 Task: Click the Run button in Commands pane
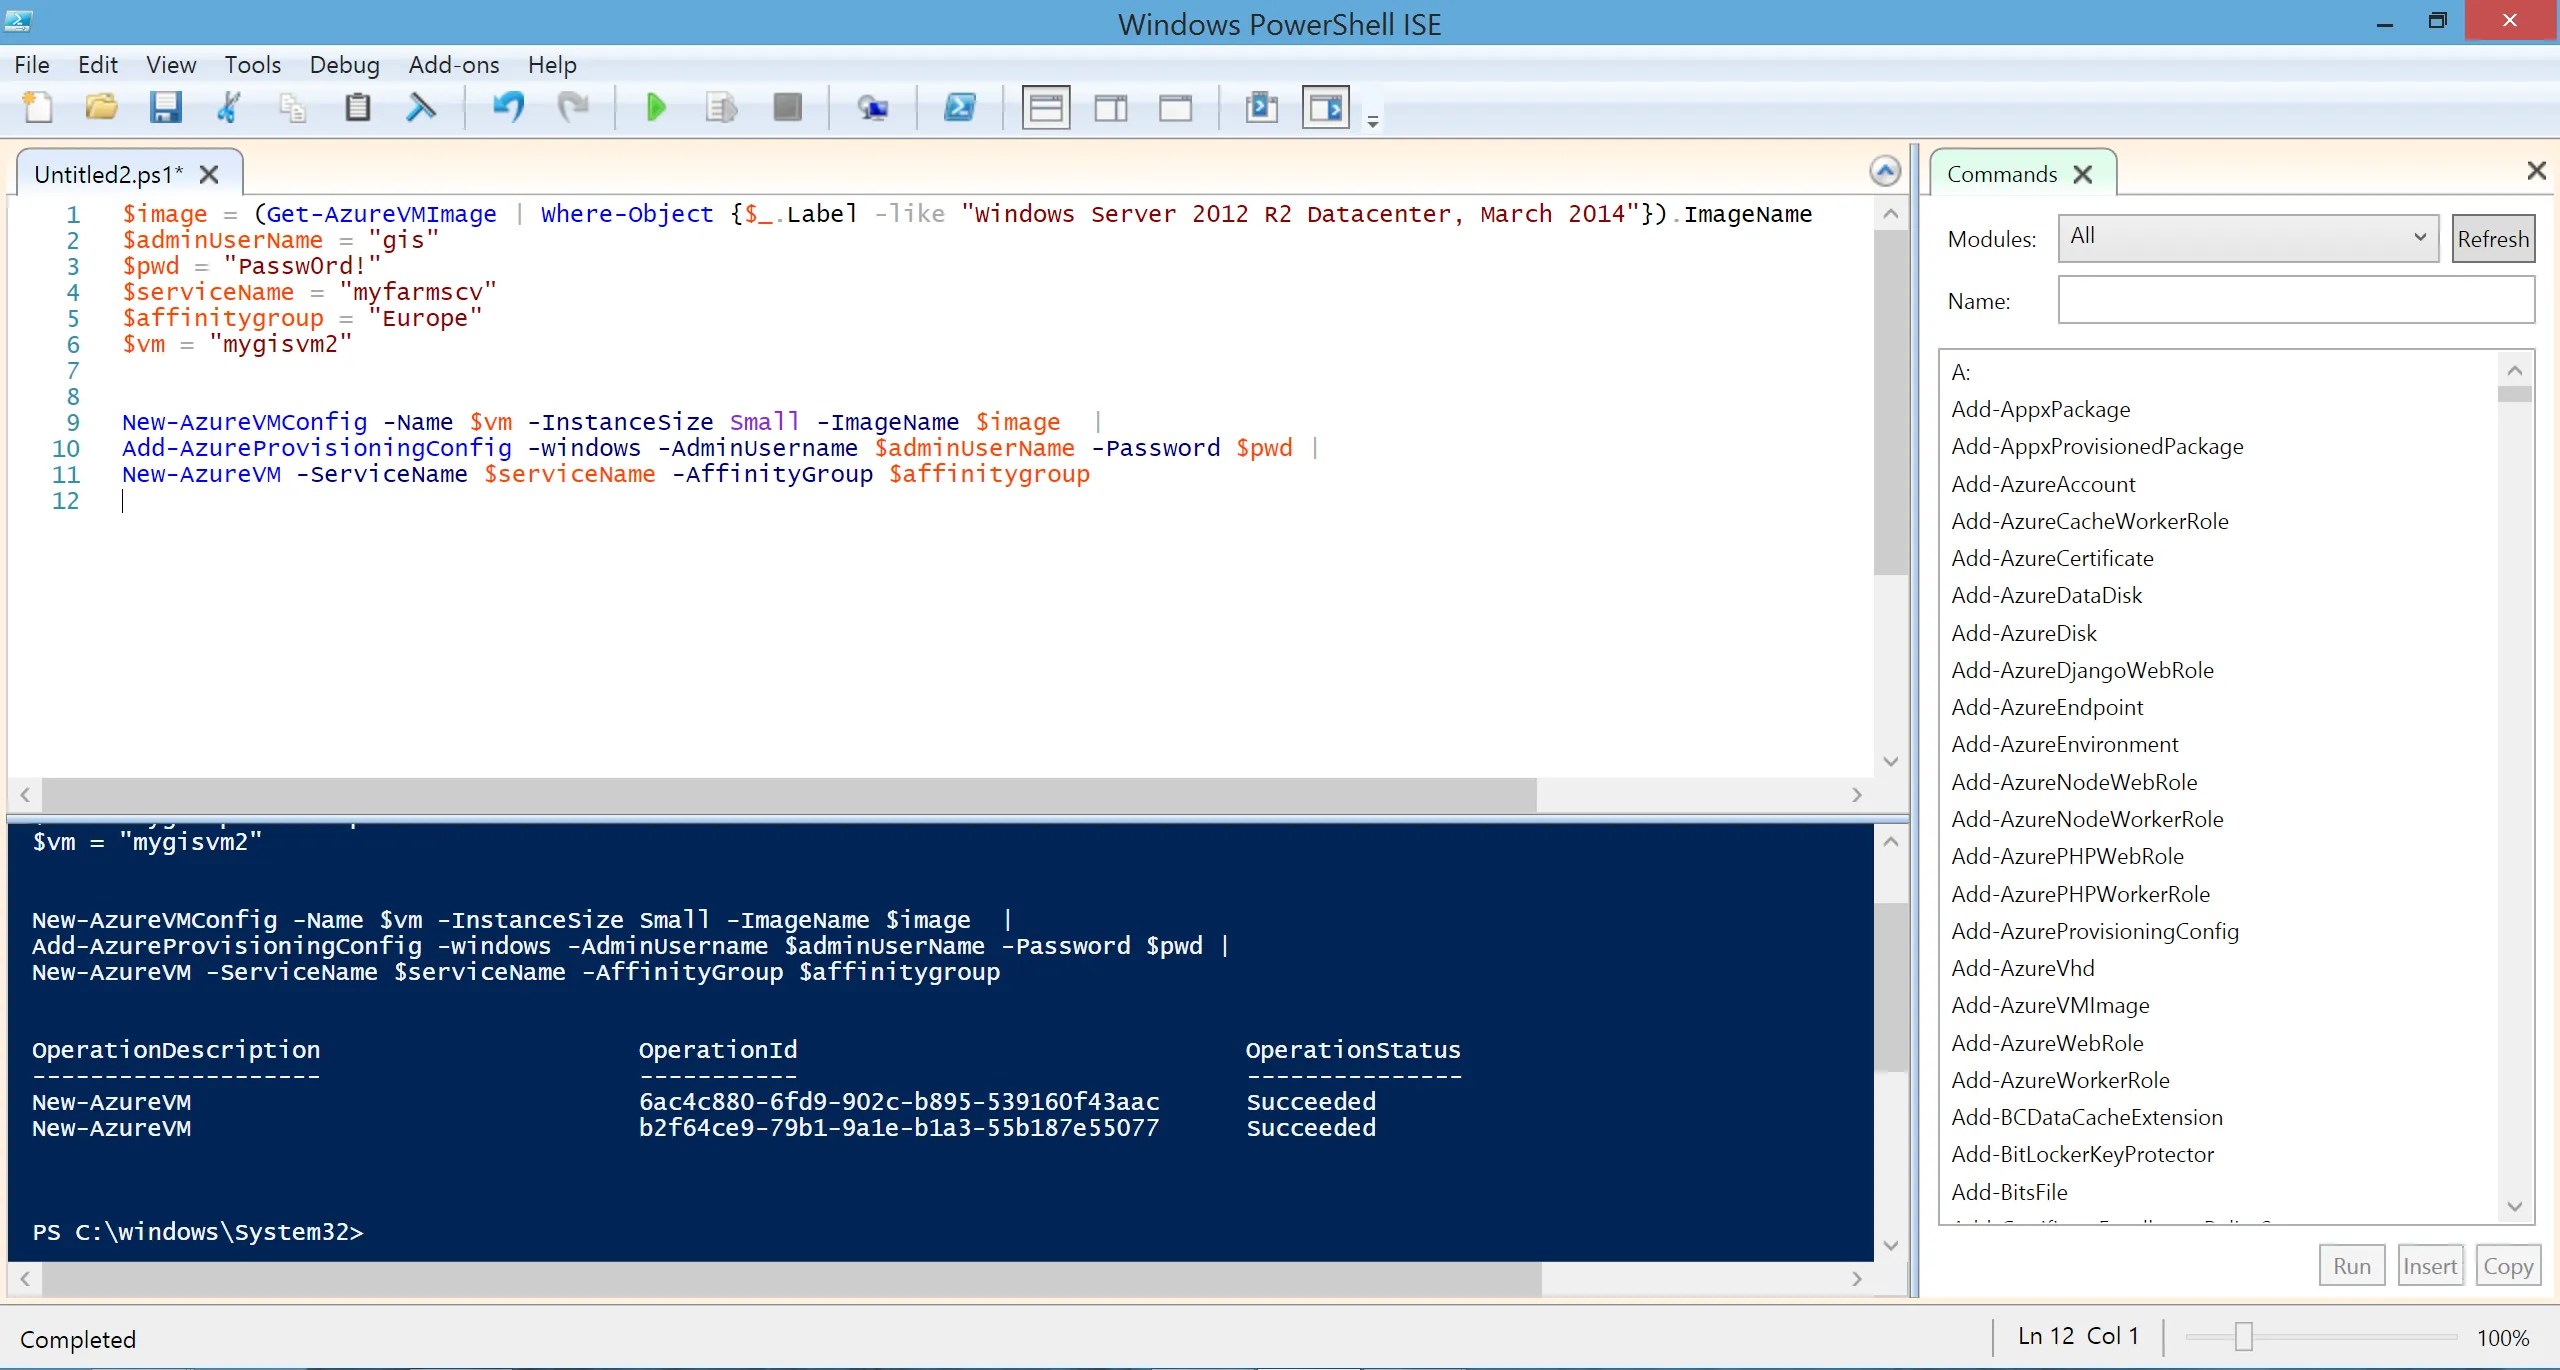[2352, 1266]
